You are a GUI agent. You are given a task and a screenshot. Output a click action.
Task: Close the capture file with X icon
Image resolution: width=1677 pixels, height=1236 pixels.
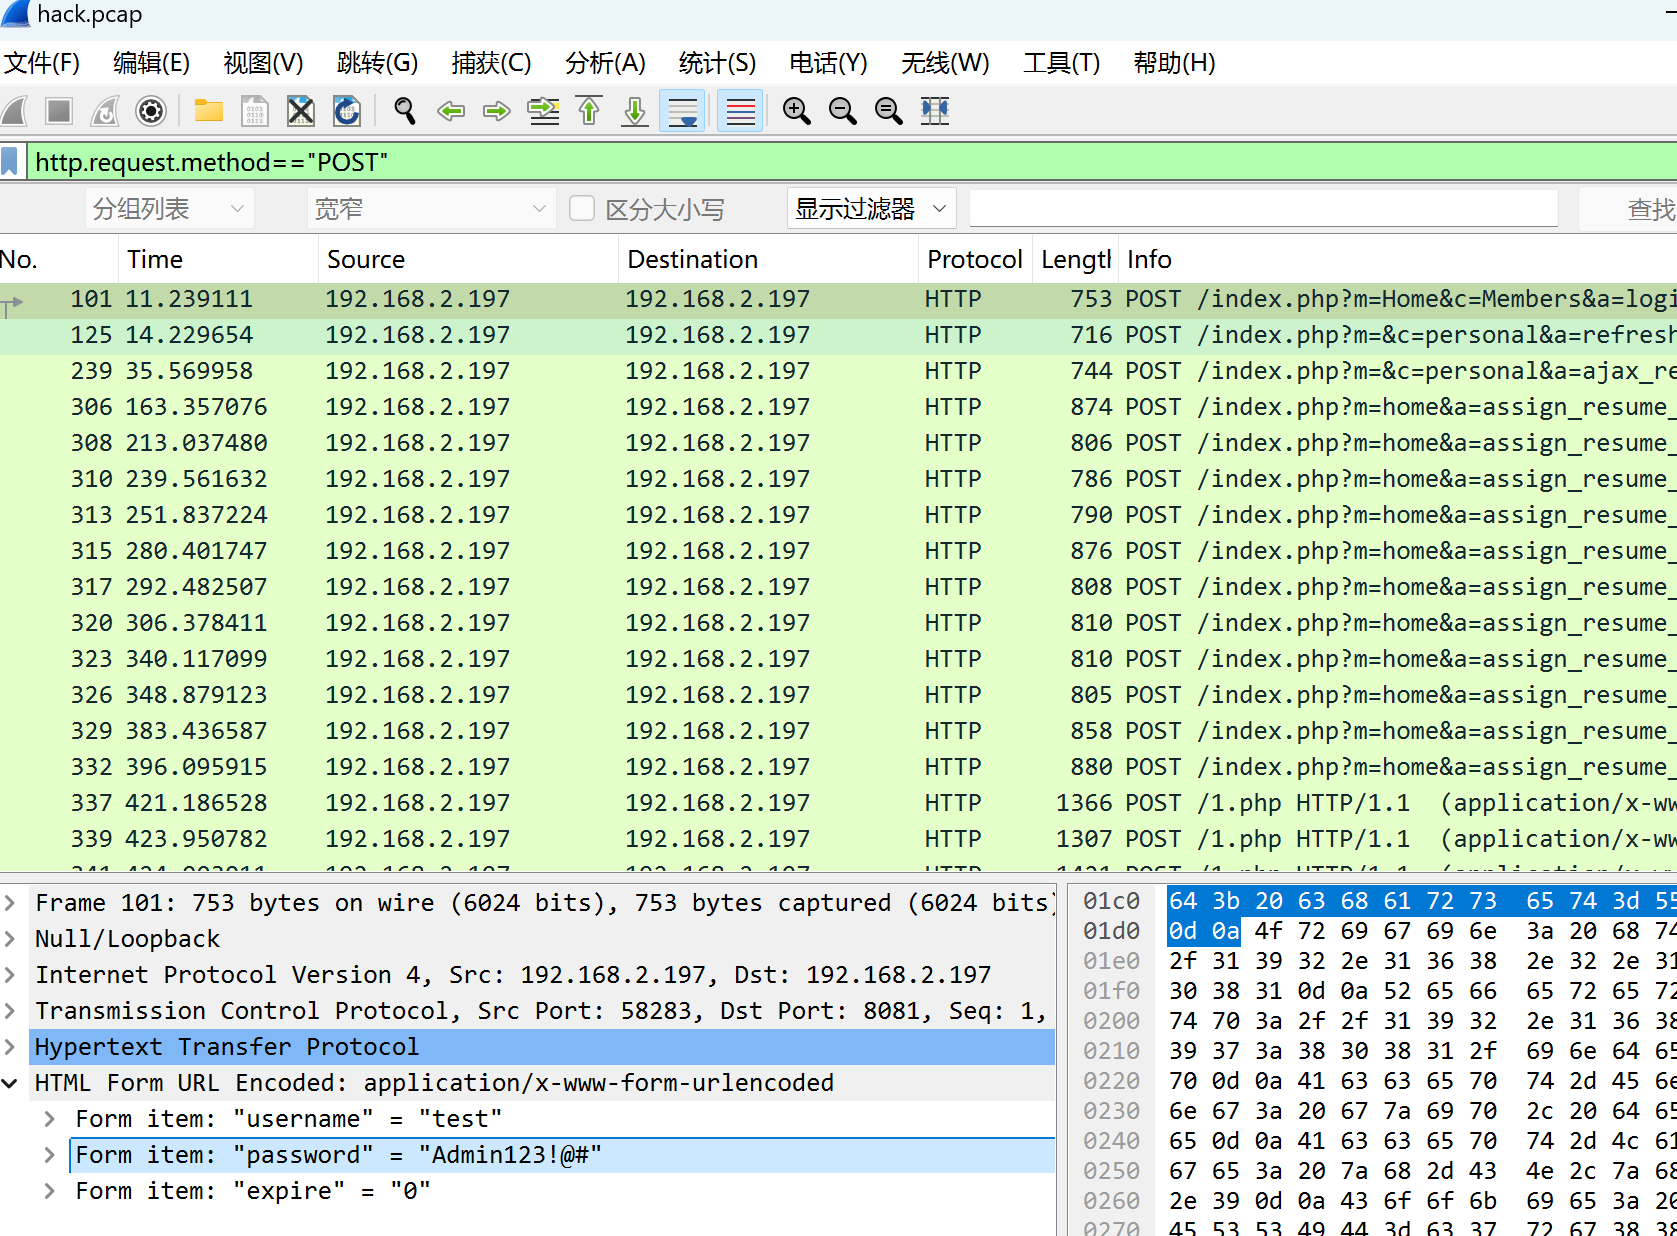(x=301, y=111)
